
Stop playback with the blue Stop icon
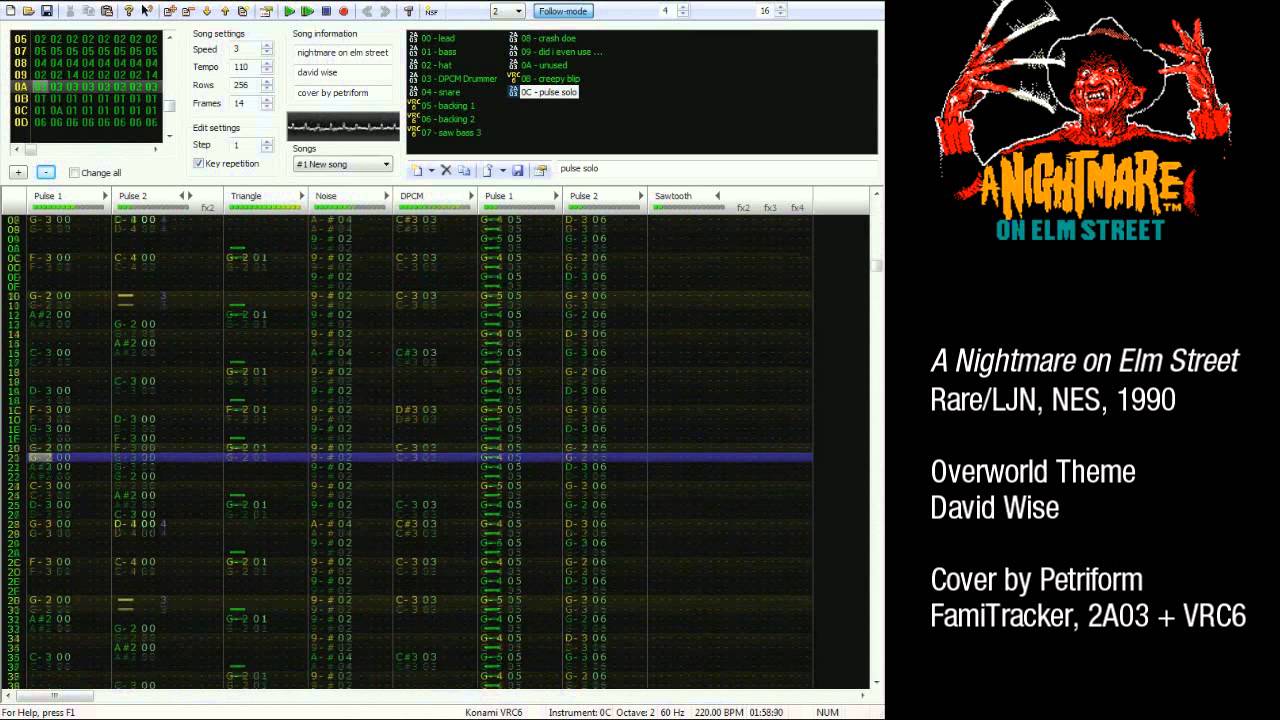tap(326, 11)
